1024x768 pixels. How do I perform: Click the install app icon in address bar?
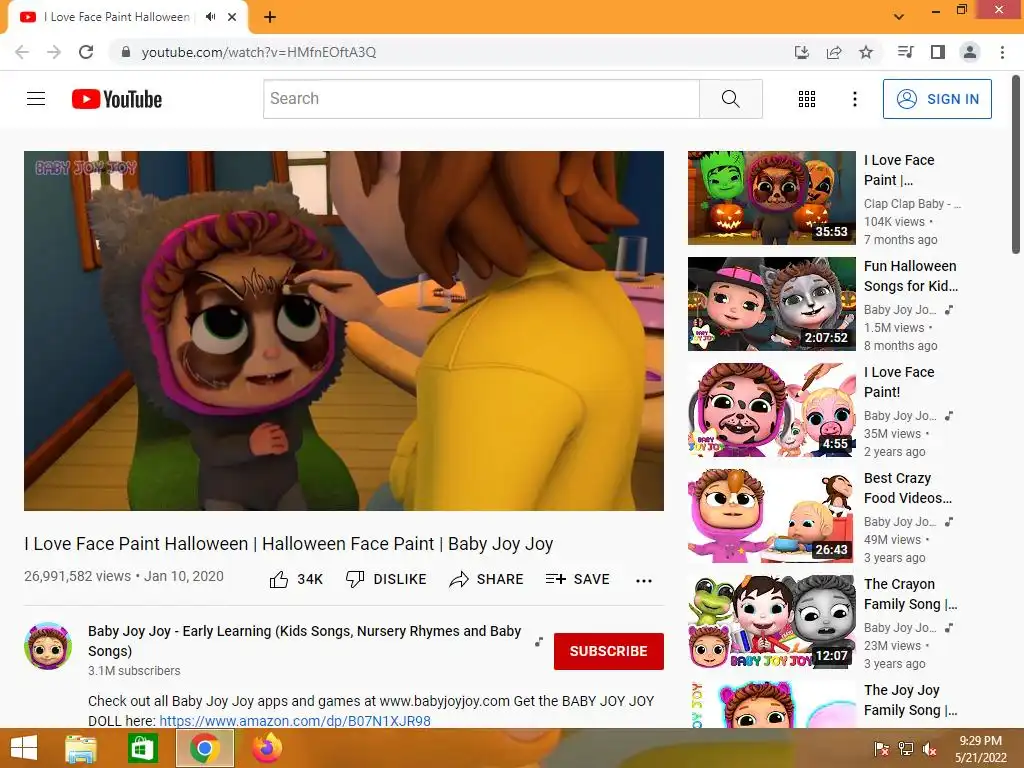[801, 52]
